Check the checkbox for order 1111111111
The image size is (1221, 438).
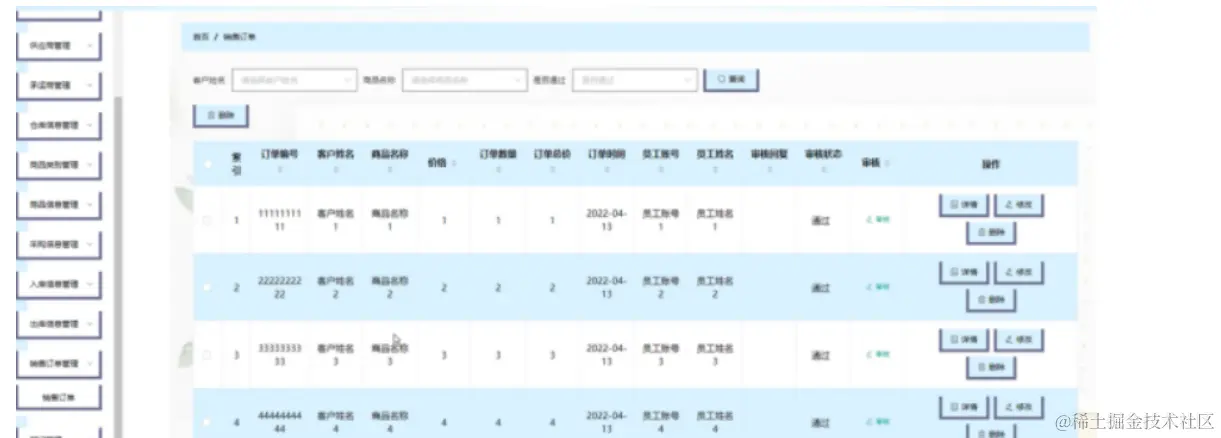click(207, 221)
